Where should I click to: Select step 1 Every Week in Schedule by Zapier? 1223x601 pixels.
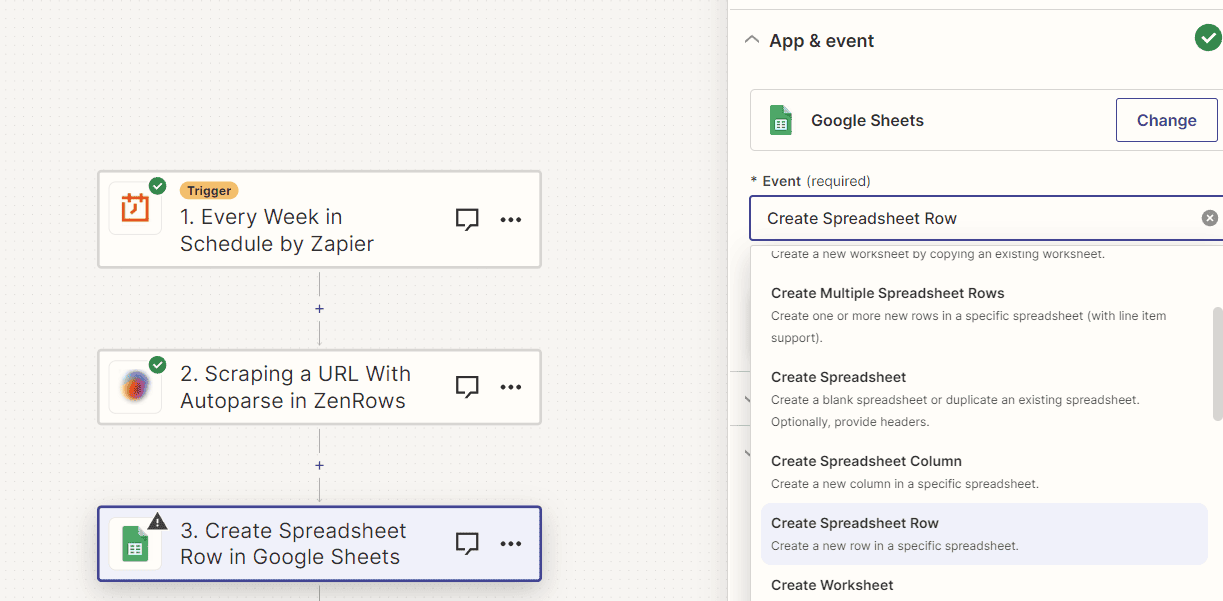tap(319, 219)
